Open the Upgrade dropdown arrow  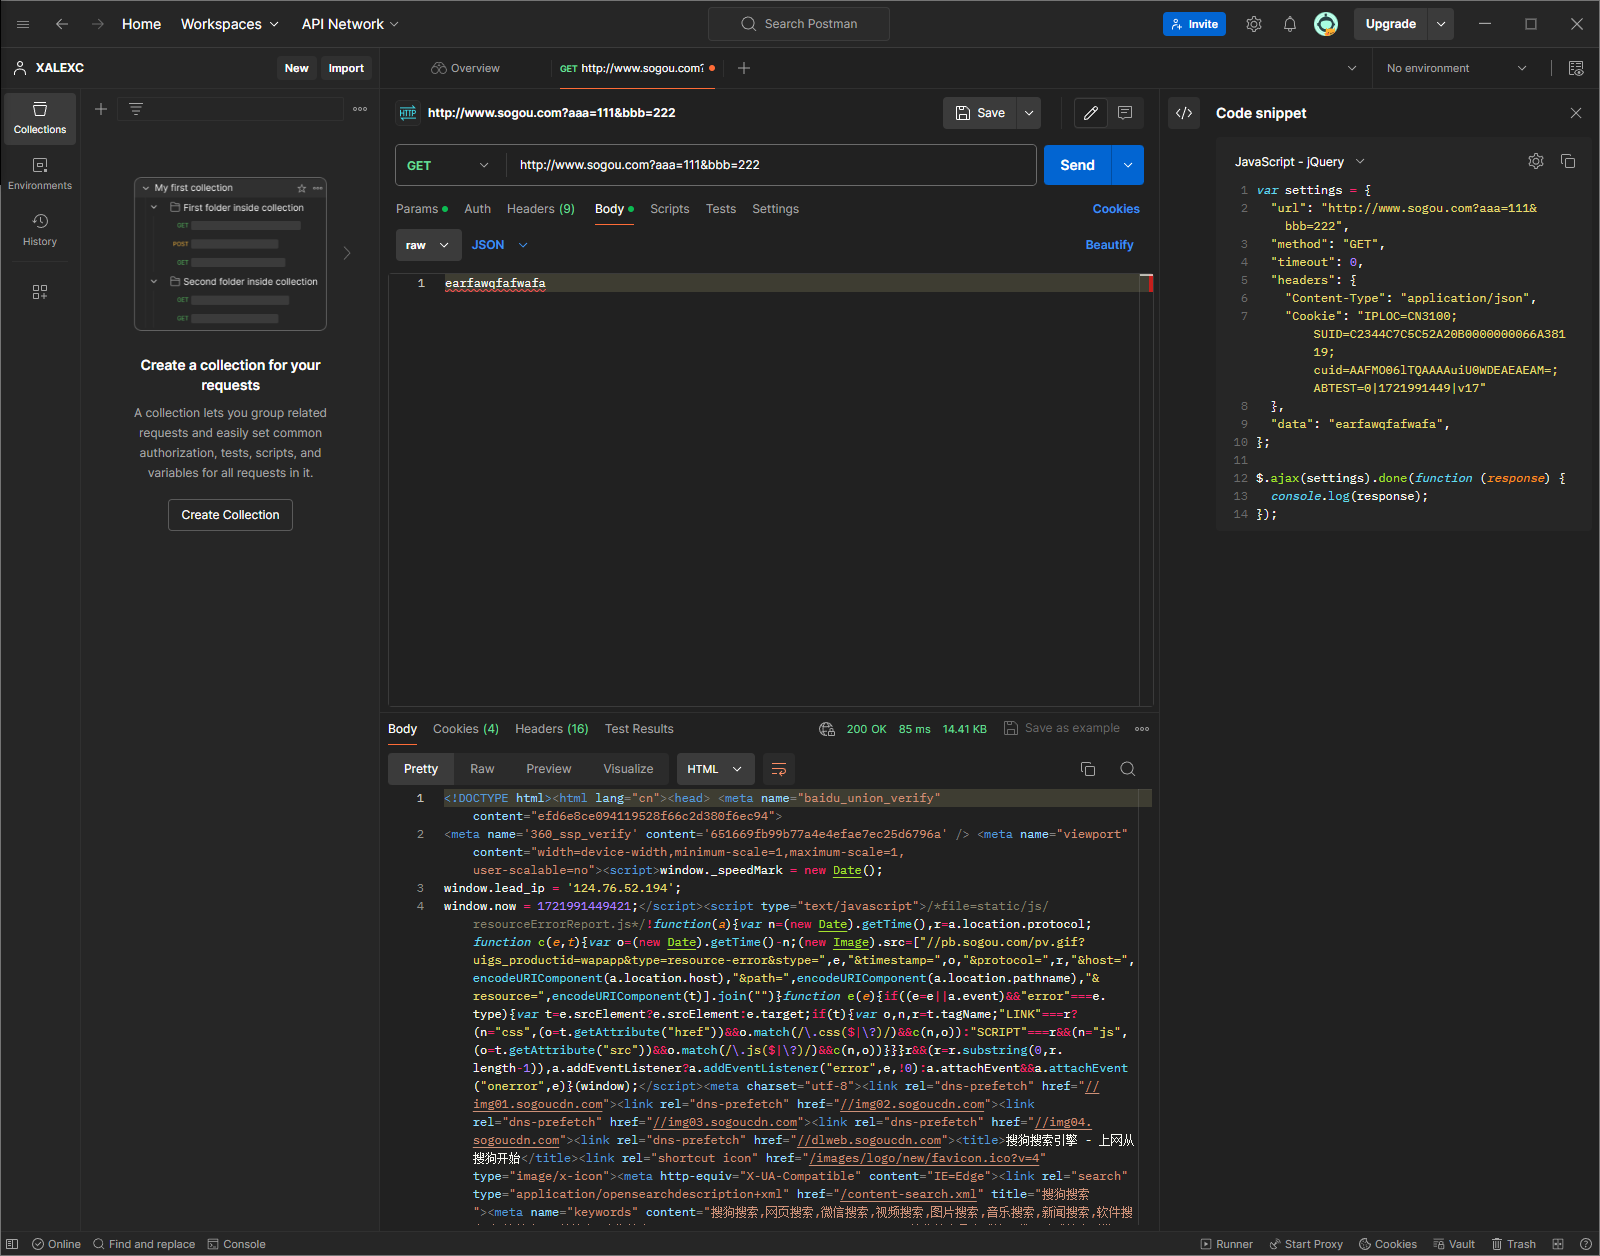pyautogui.click(x=1441, y=24)
